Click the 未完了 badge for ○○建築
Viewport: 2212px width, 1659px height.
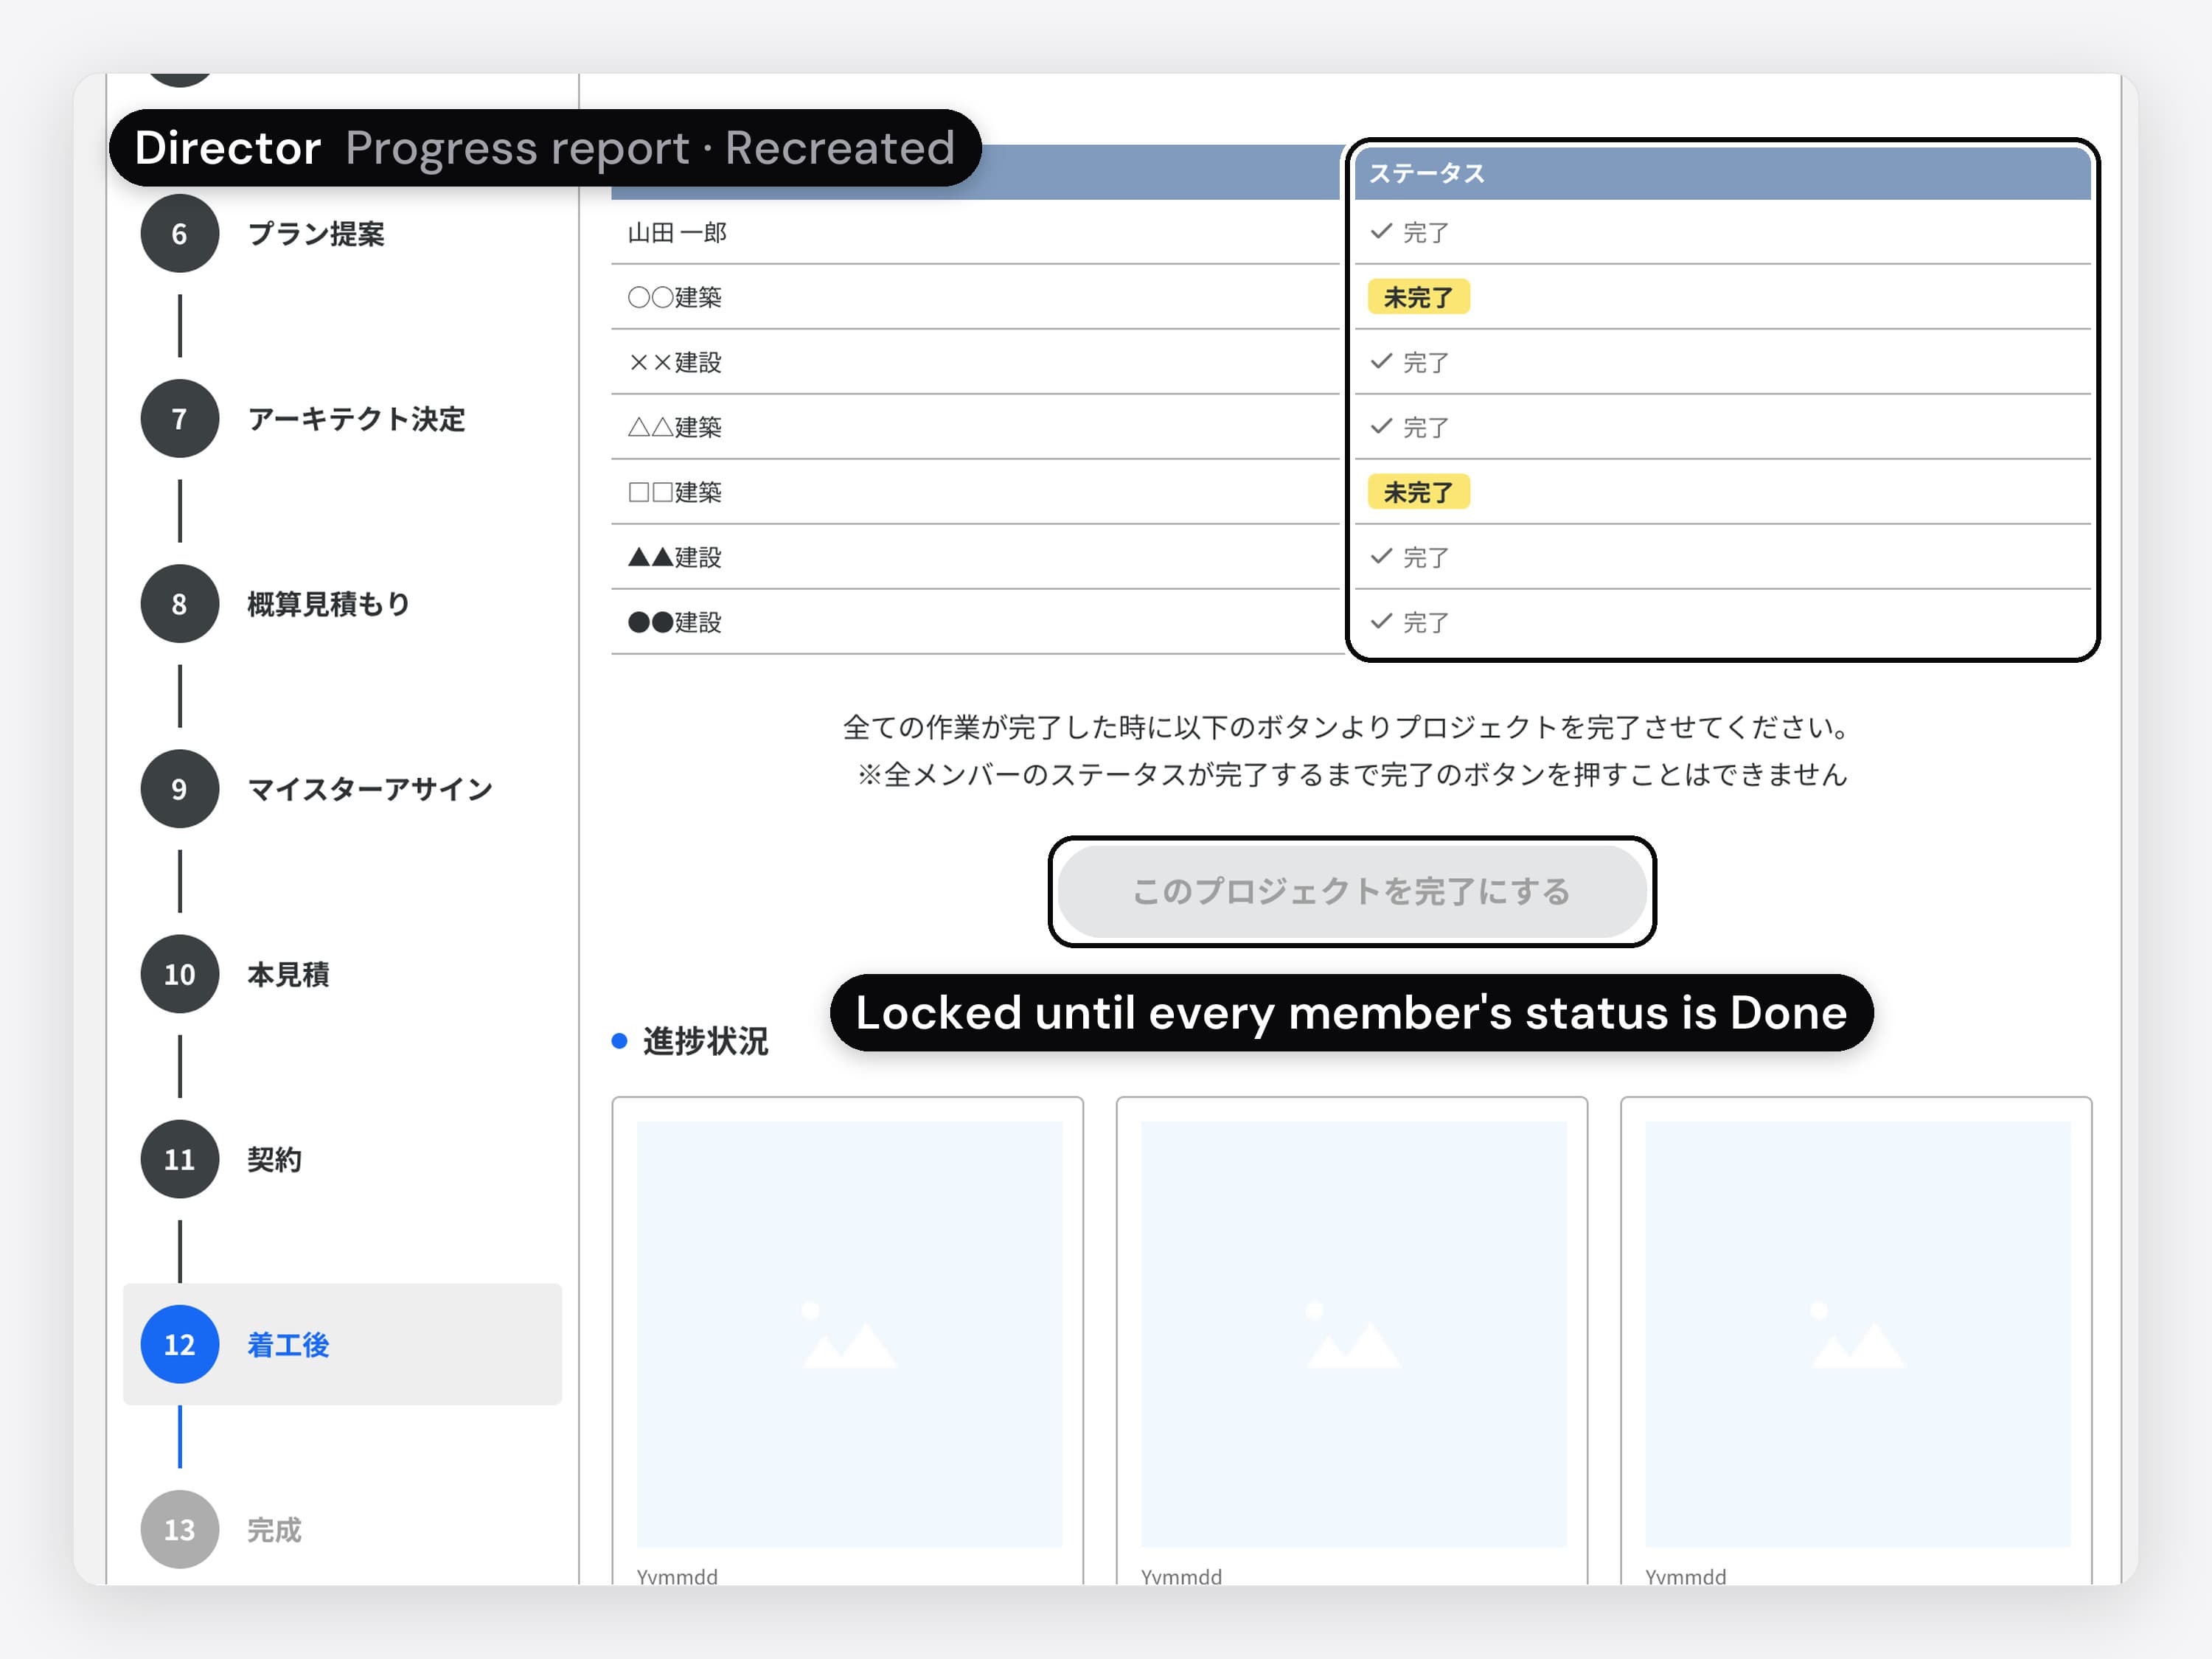click(x=1418, y=297)
